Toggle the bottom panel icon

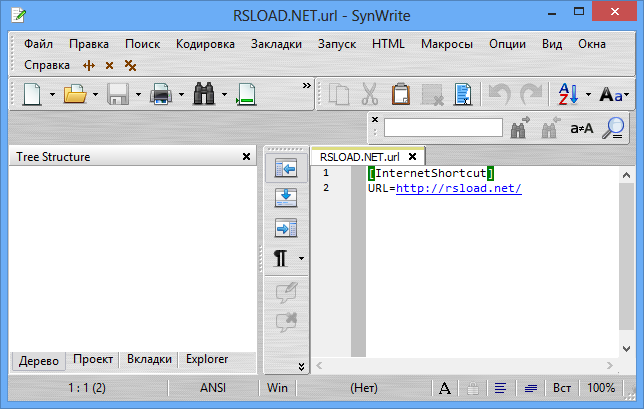pyautogui.click(x=286, y=198)
